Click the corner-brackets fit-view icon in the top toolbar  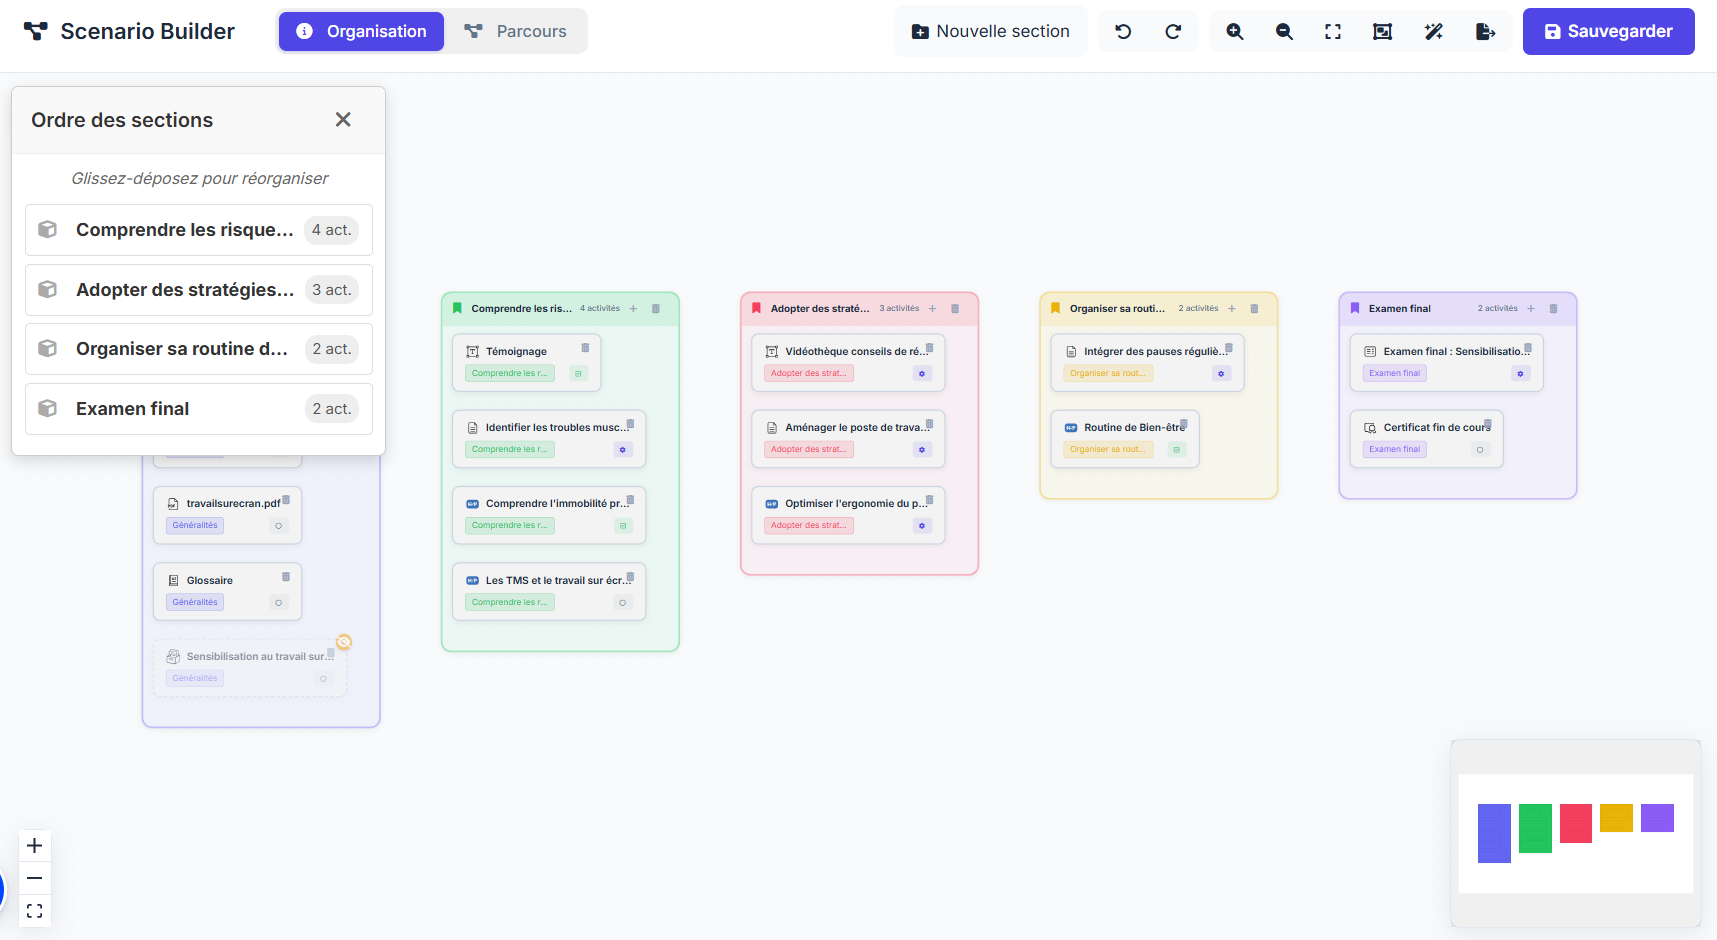pyautogui.click(x=1333, y=32)
